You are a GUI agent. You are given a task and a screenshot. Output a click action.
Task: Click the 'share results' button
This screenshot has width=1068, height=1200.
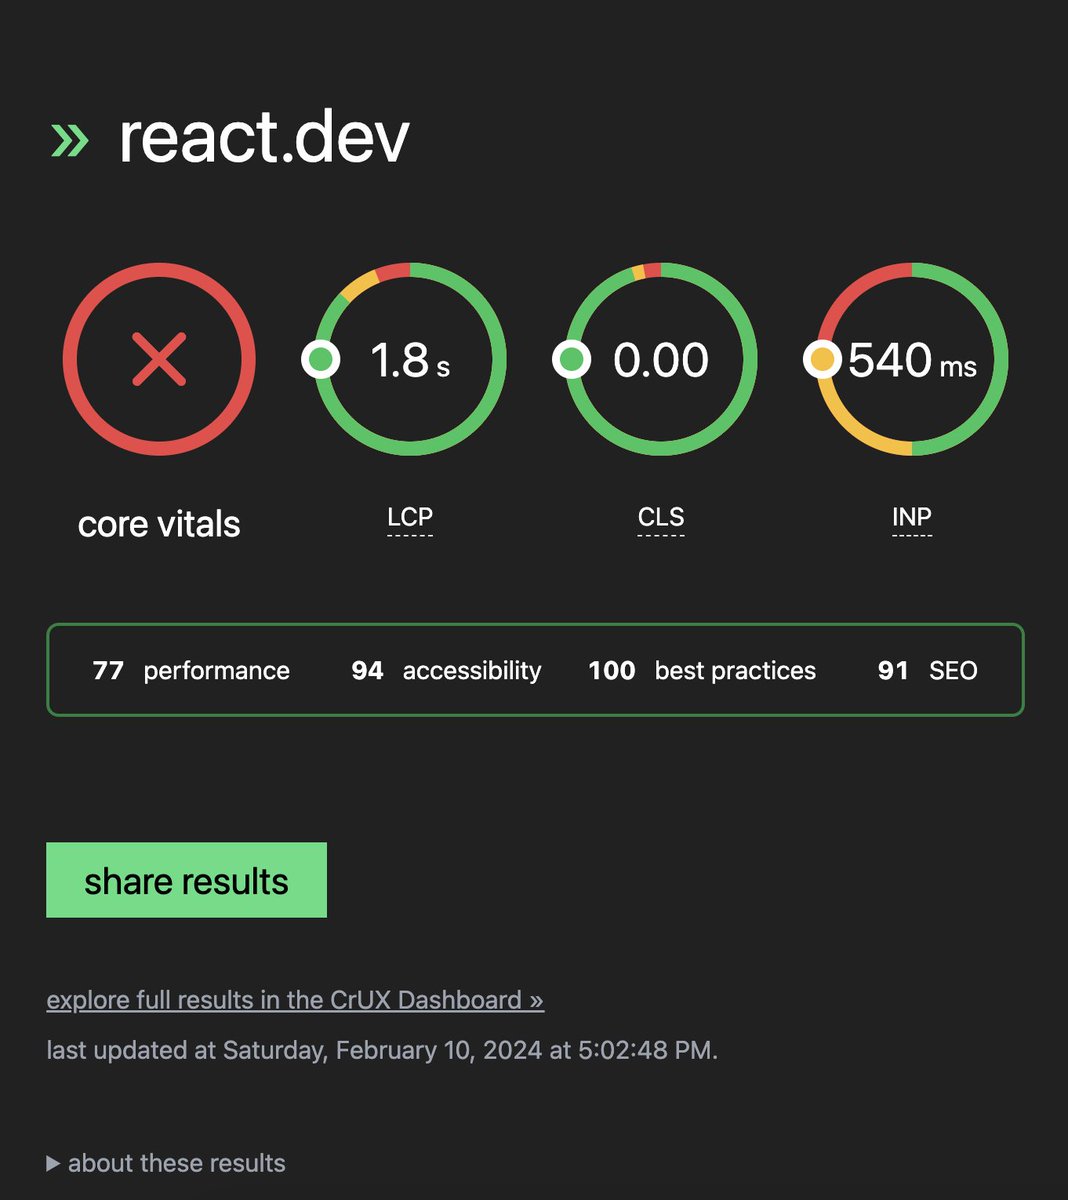186,880
